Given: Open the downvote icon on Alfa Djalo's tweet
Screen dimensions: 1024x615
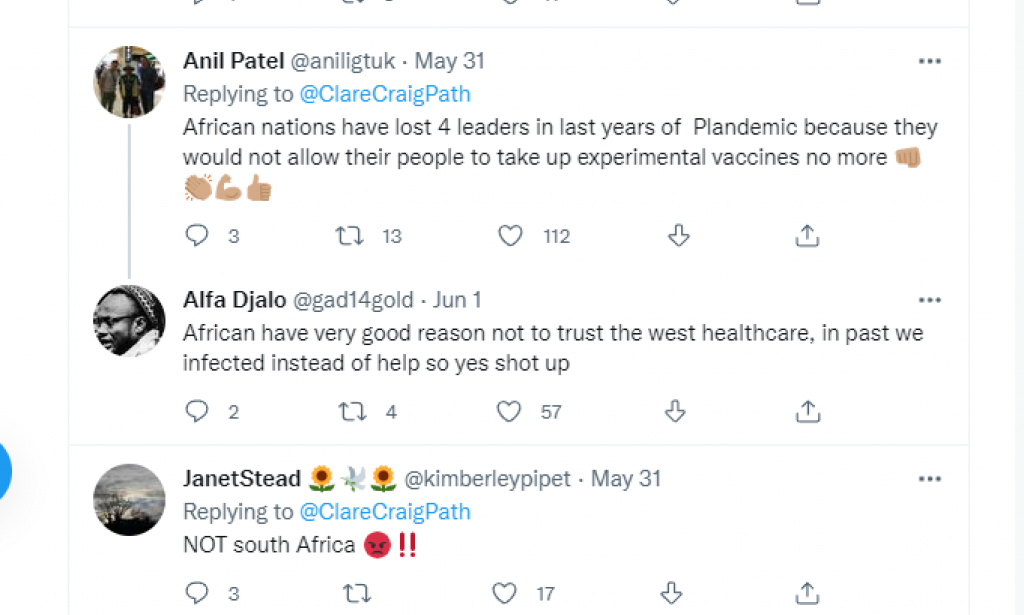Looking at the screenshot, I should [674, 411].
